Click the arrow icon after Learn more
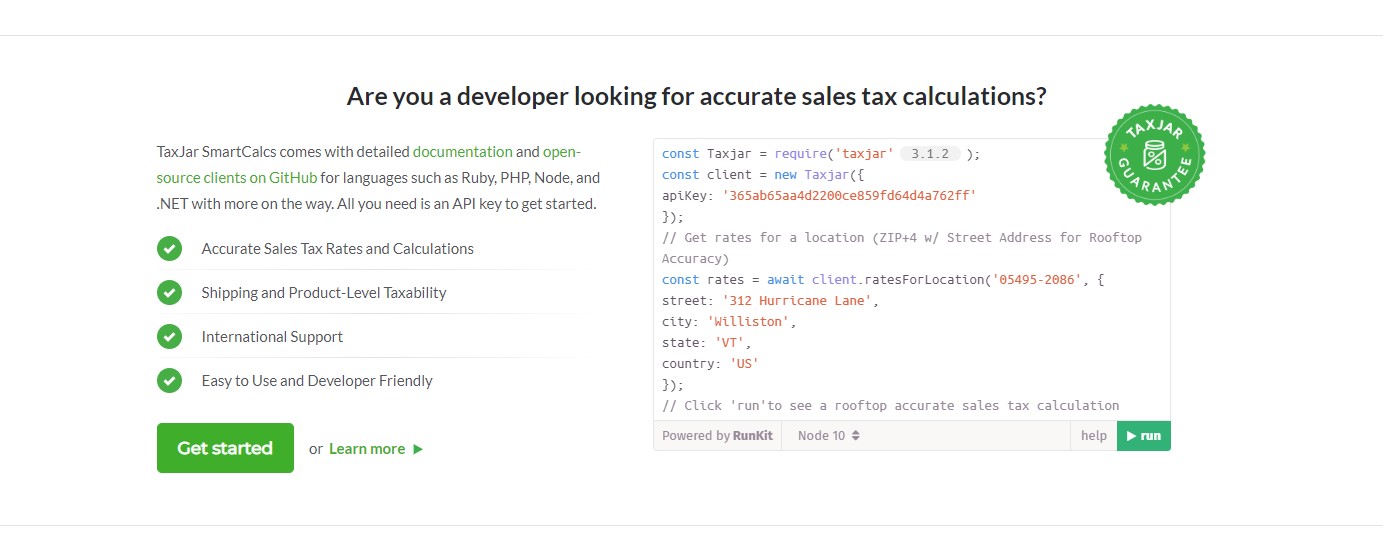Screen dimensions: 1383x543 coord(418,449)
